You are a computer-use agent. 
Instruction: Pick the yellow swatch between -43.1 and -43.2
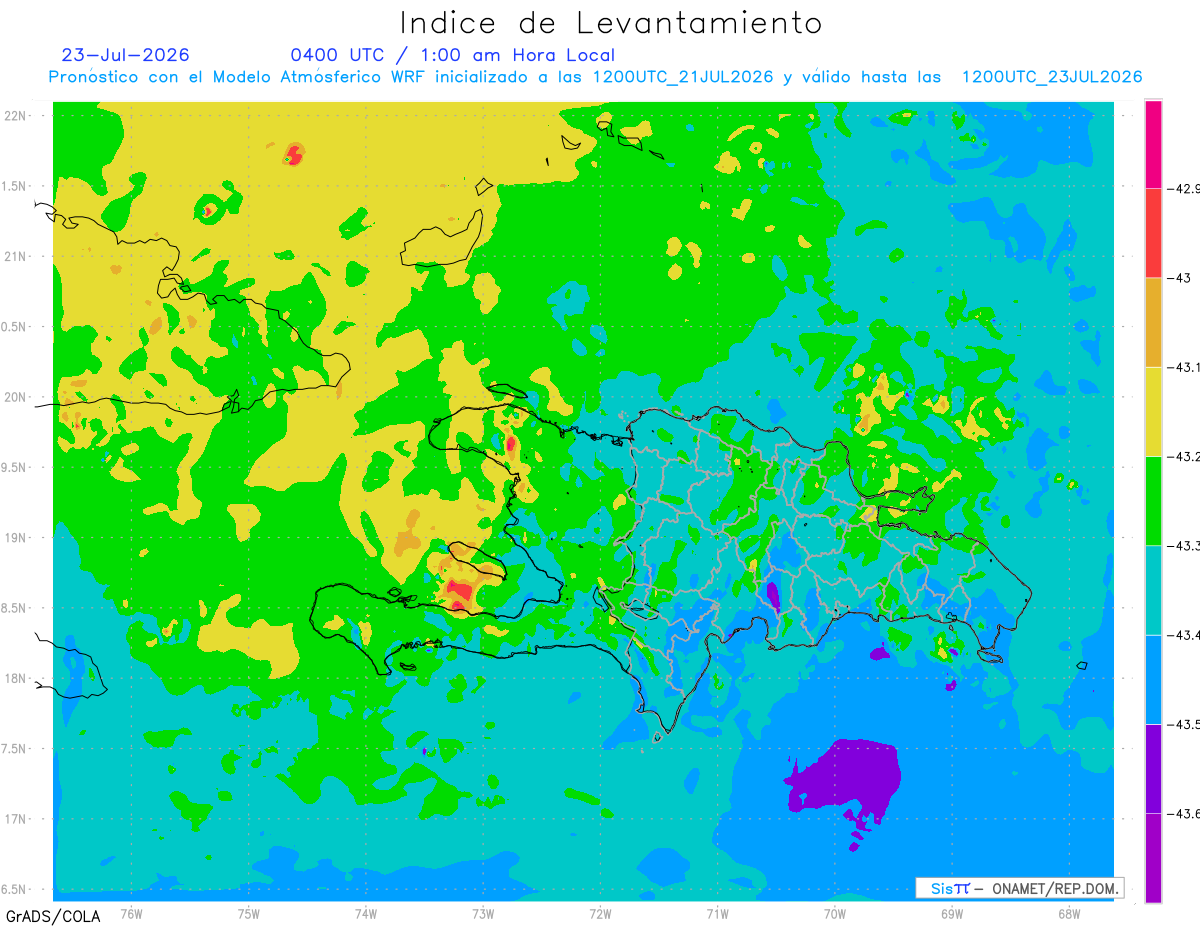(1153, 412)
